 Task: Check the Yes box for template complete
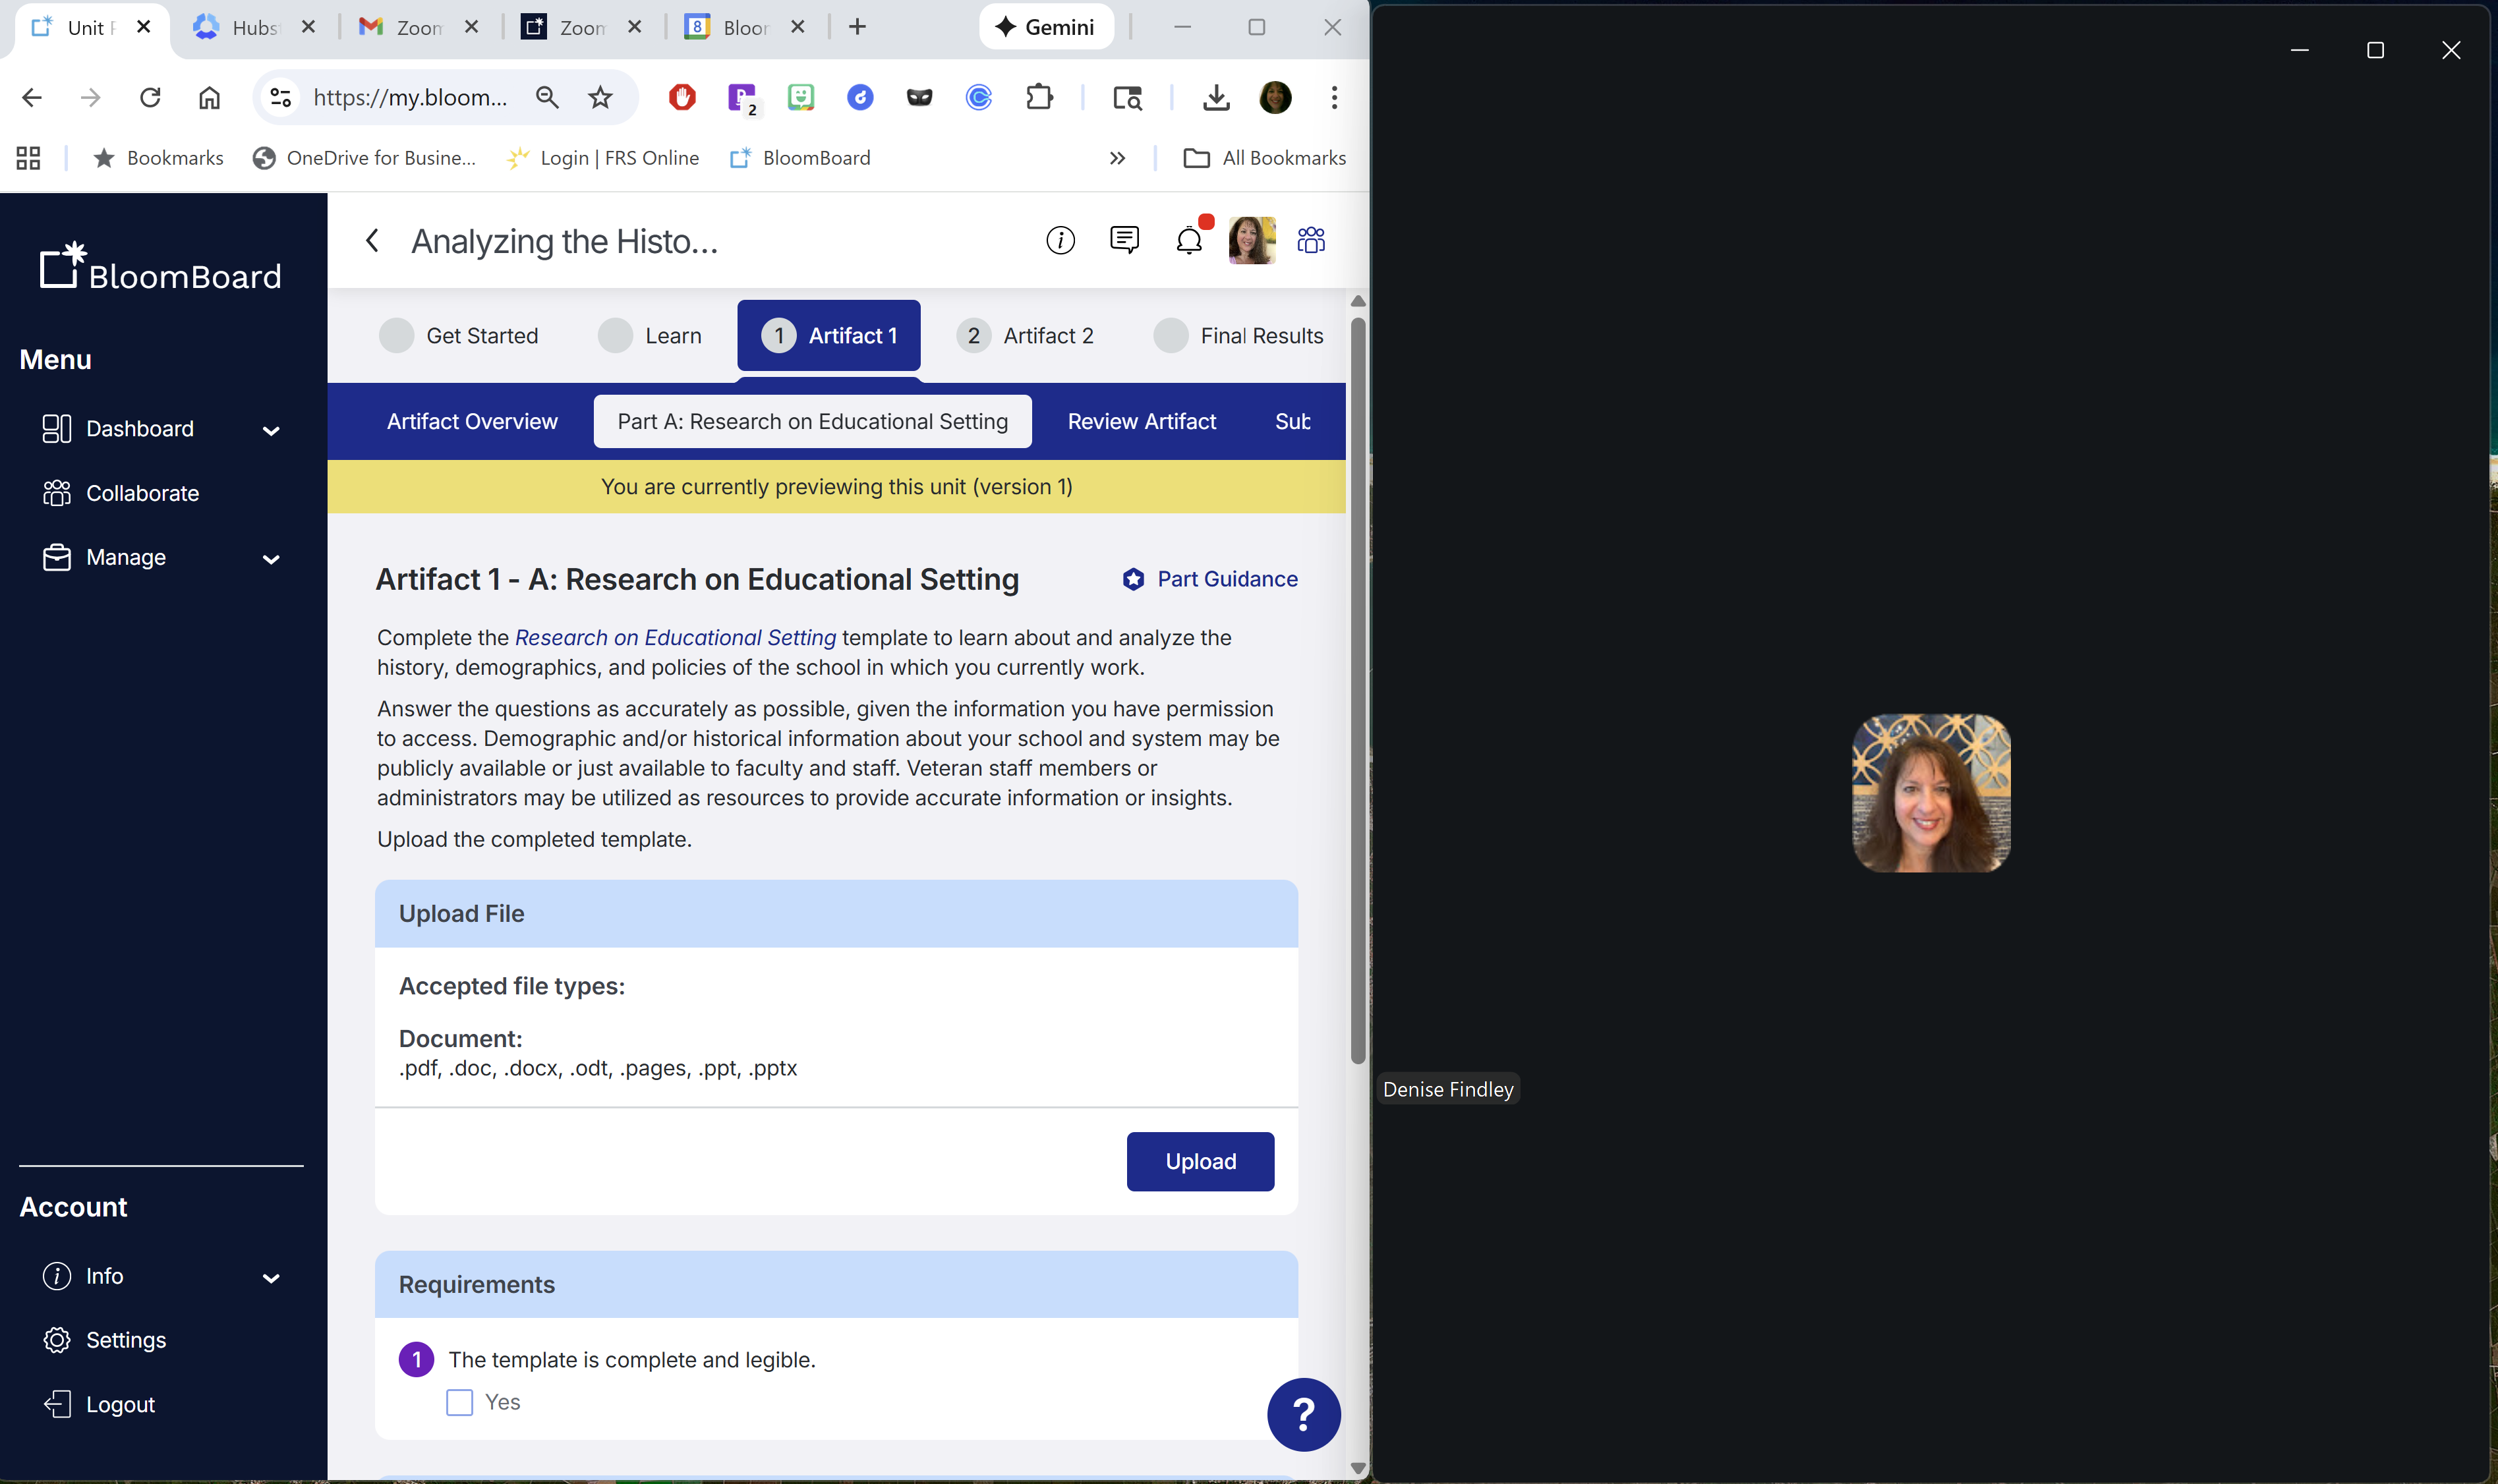coord(459,1402)
